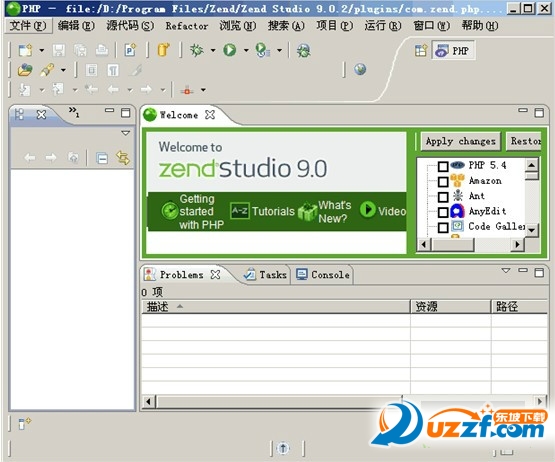Viewport: 555px width, 462px height.
Task: Click the New file toolbar icon
Action: pyautogui.click(x=25, y=50)
